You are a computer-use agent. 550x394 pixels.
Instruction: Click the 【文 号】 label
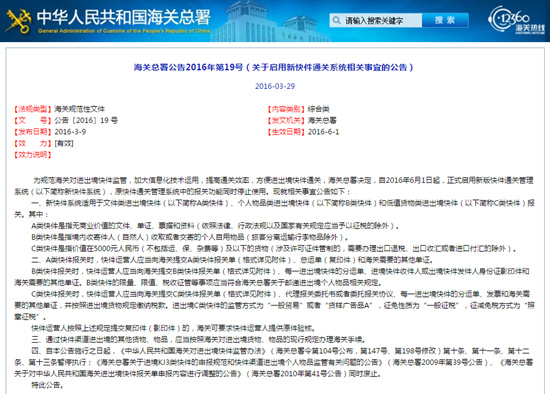click(x=33, y=120)
